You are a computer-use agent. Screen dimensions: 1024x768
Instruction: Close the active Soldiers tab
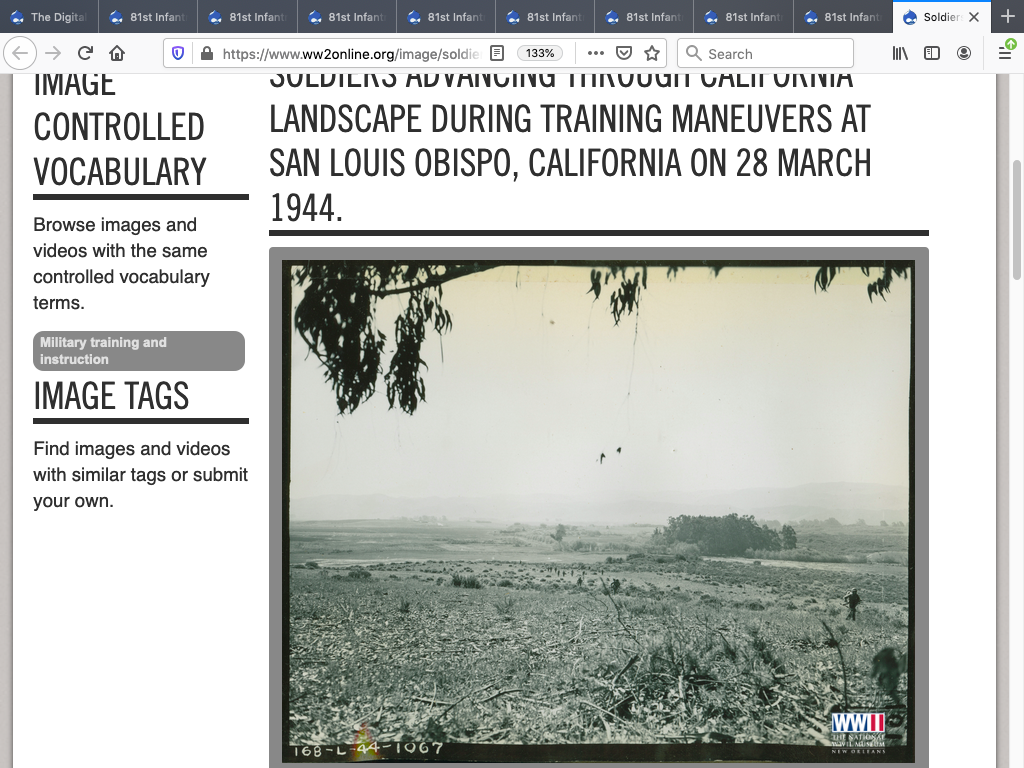point(974,17)
